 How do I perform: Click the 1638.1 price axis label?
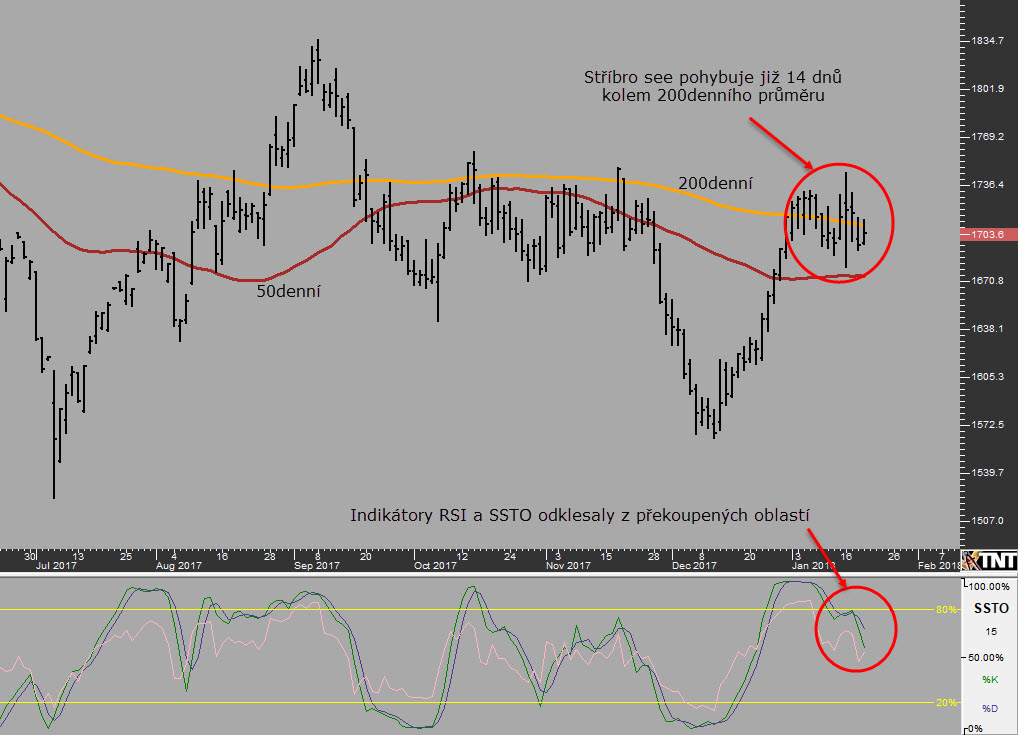pyautogui.click(x=987, y=329)
